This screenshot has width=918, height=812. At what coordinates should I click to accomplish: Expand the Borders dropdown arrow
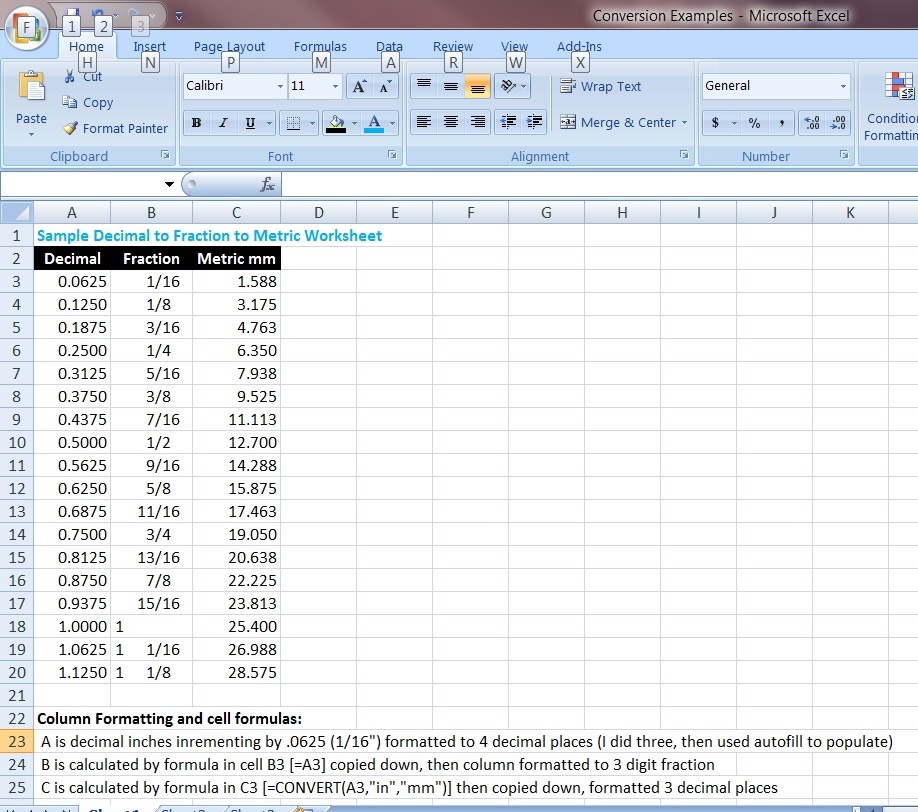point(312,123)
